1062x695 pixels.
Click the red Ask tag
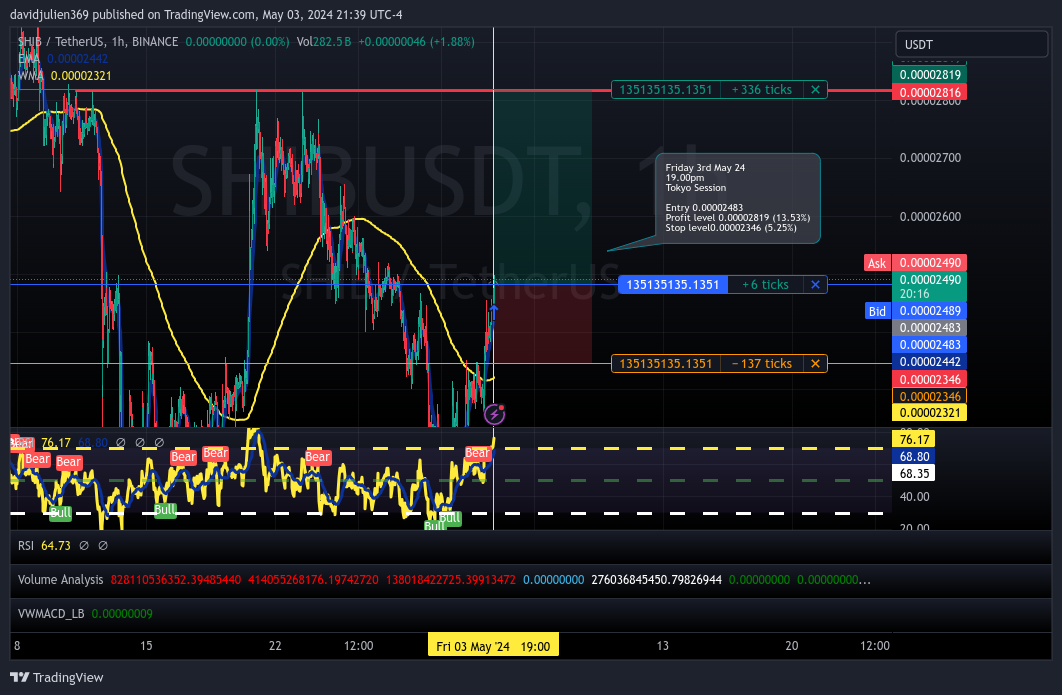[877, 263]
